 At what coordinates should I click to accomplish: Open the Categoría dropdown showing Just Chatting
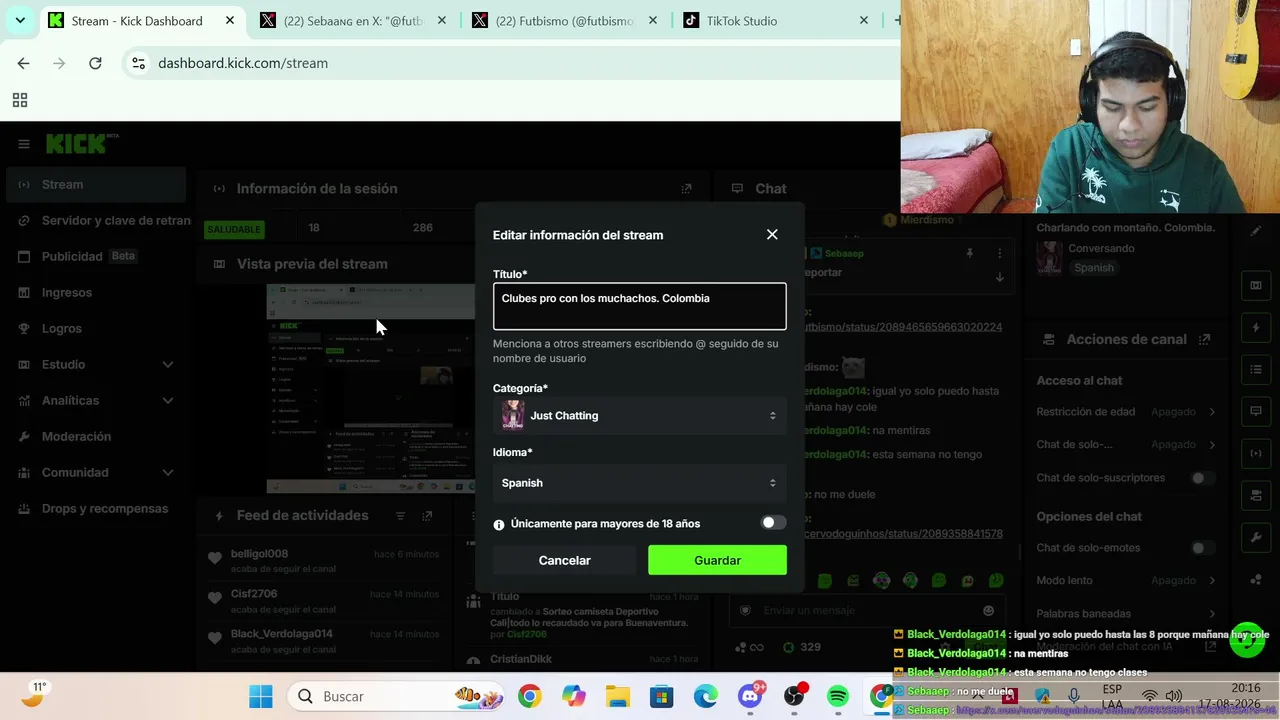click(x=640, y=415)
